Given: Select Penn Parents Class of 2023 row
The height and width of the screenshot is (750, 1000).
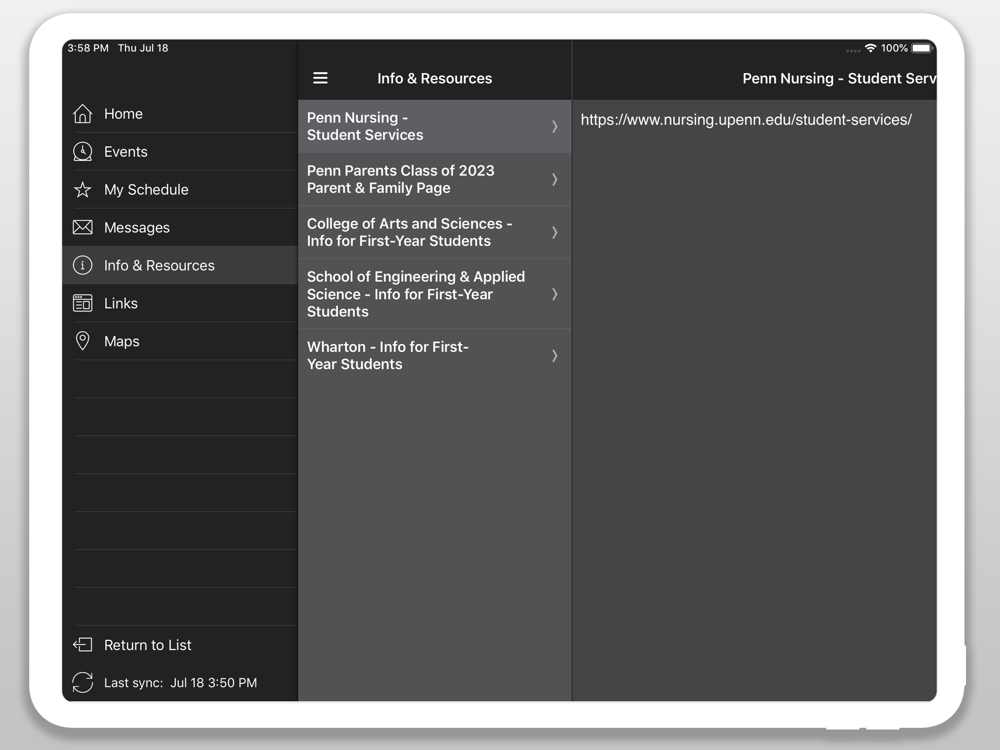Looking at the screenshot, I should pyautogui.click(x=434, y=179).
